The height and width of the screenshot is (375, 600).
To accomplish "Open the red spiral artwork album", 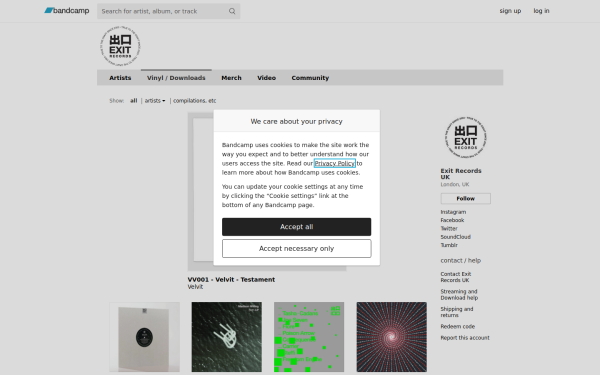I will pyautogui.click(x=392, y=337).
